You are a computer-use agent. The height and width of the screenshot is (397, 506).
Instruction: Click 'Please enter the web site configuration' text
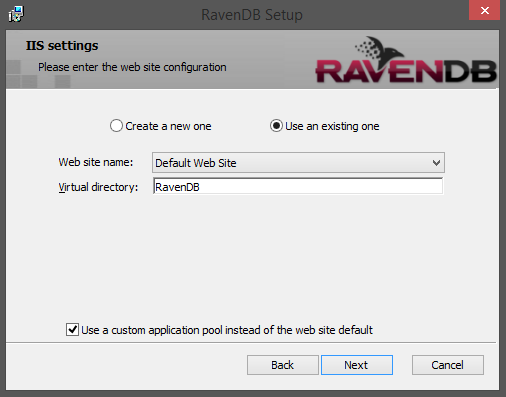[x=132, y=67]
